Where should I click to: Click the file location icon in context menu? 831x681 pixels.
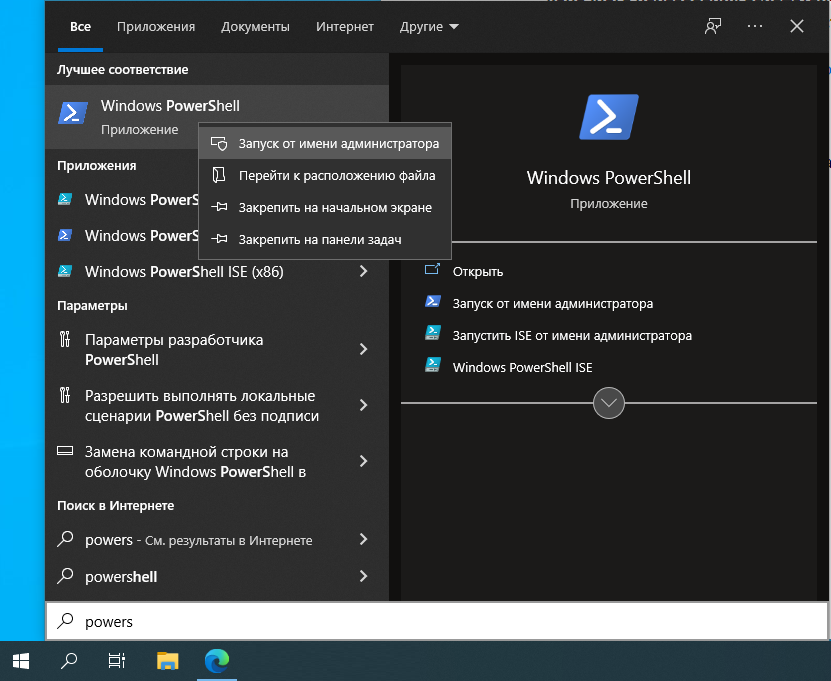click(219, 175)
